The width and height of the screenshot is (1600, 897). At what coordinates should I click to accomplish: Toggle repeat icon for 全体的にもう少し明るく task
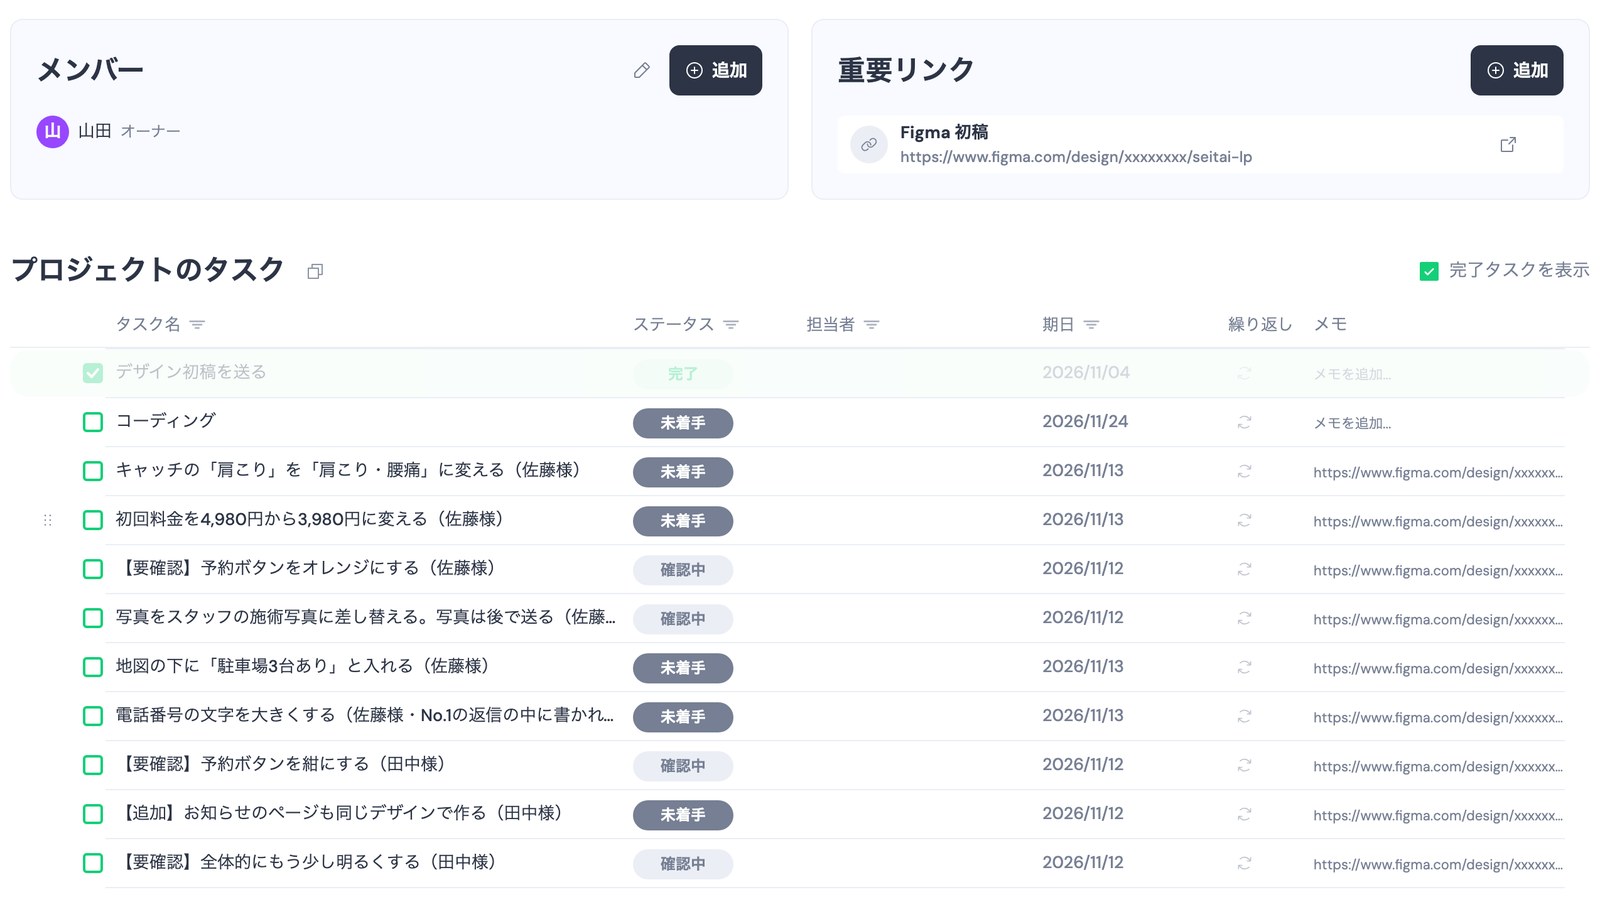(1244, 863)
